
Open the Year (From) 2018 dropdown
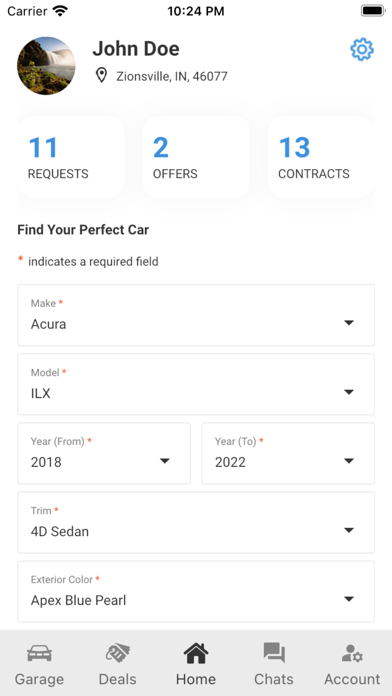click(104, 453)
